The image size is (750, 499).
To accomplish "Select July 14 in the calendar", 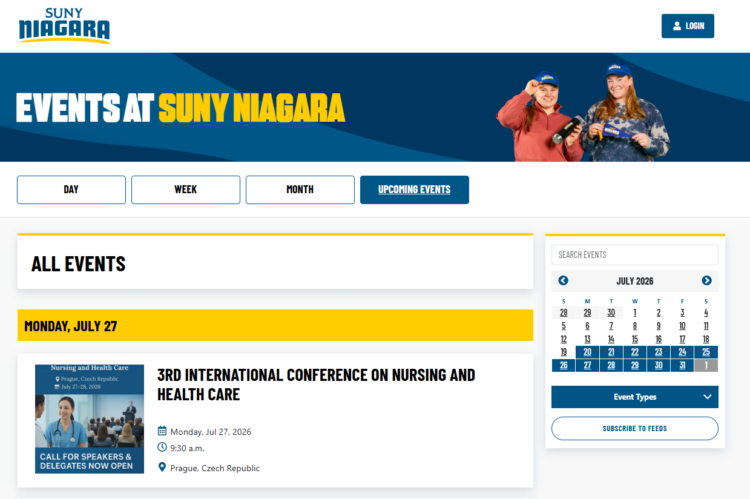I will pos(611,339).
